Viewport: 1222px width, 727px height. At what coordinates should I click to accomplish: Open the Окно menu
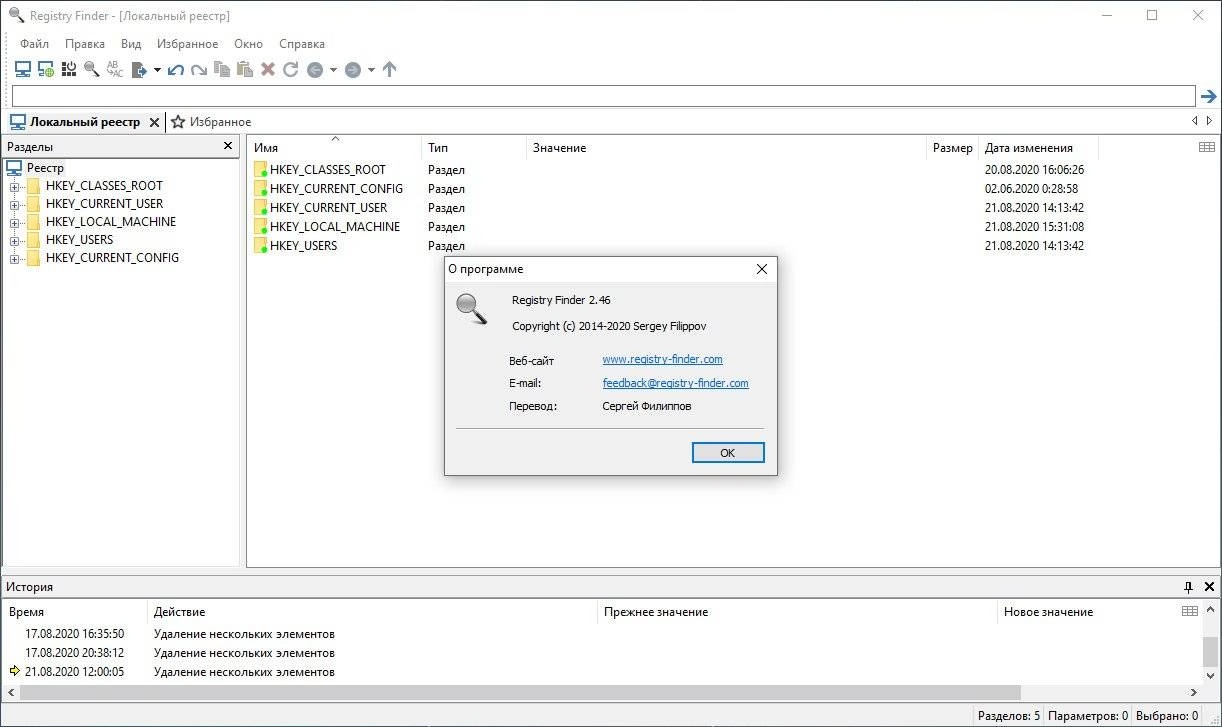click(x=248, y=44)
